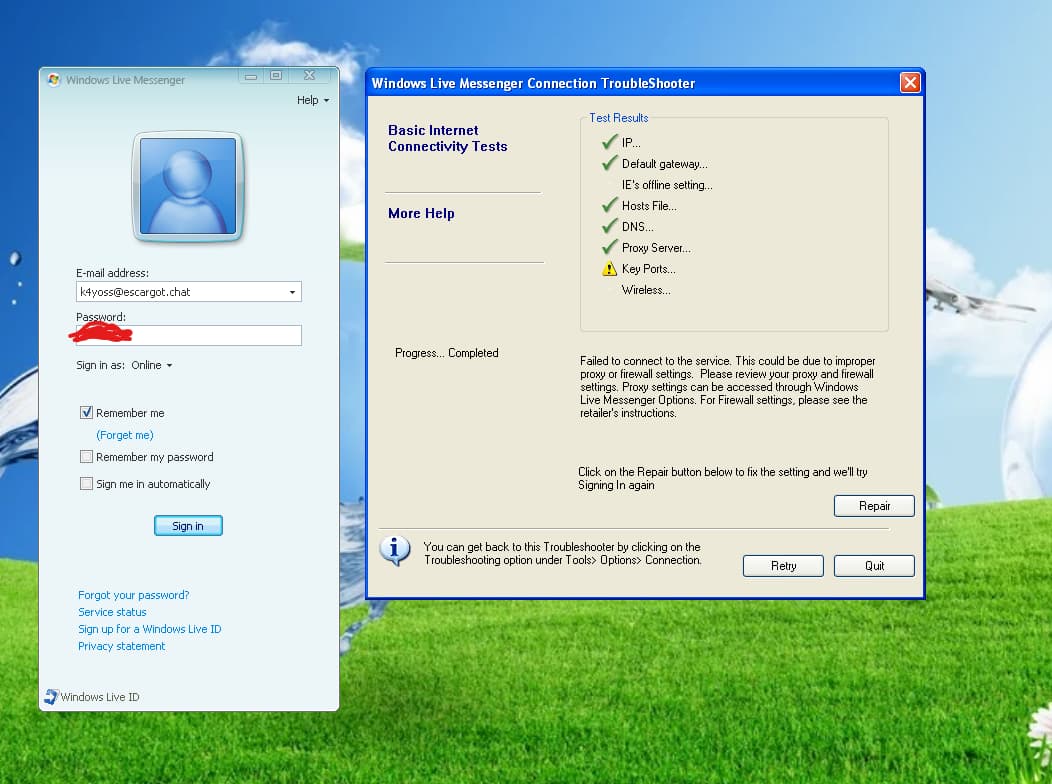Image resolution: width=1052 pixels, height=784 pixels.
Task: Close the Connection TroubleShooter with red X
Action: tap(910, 82)
